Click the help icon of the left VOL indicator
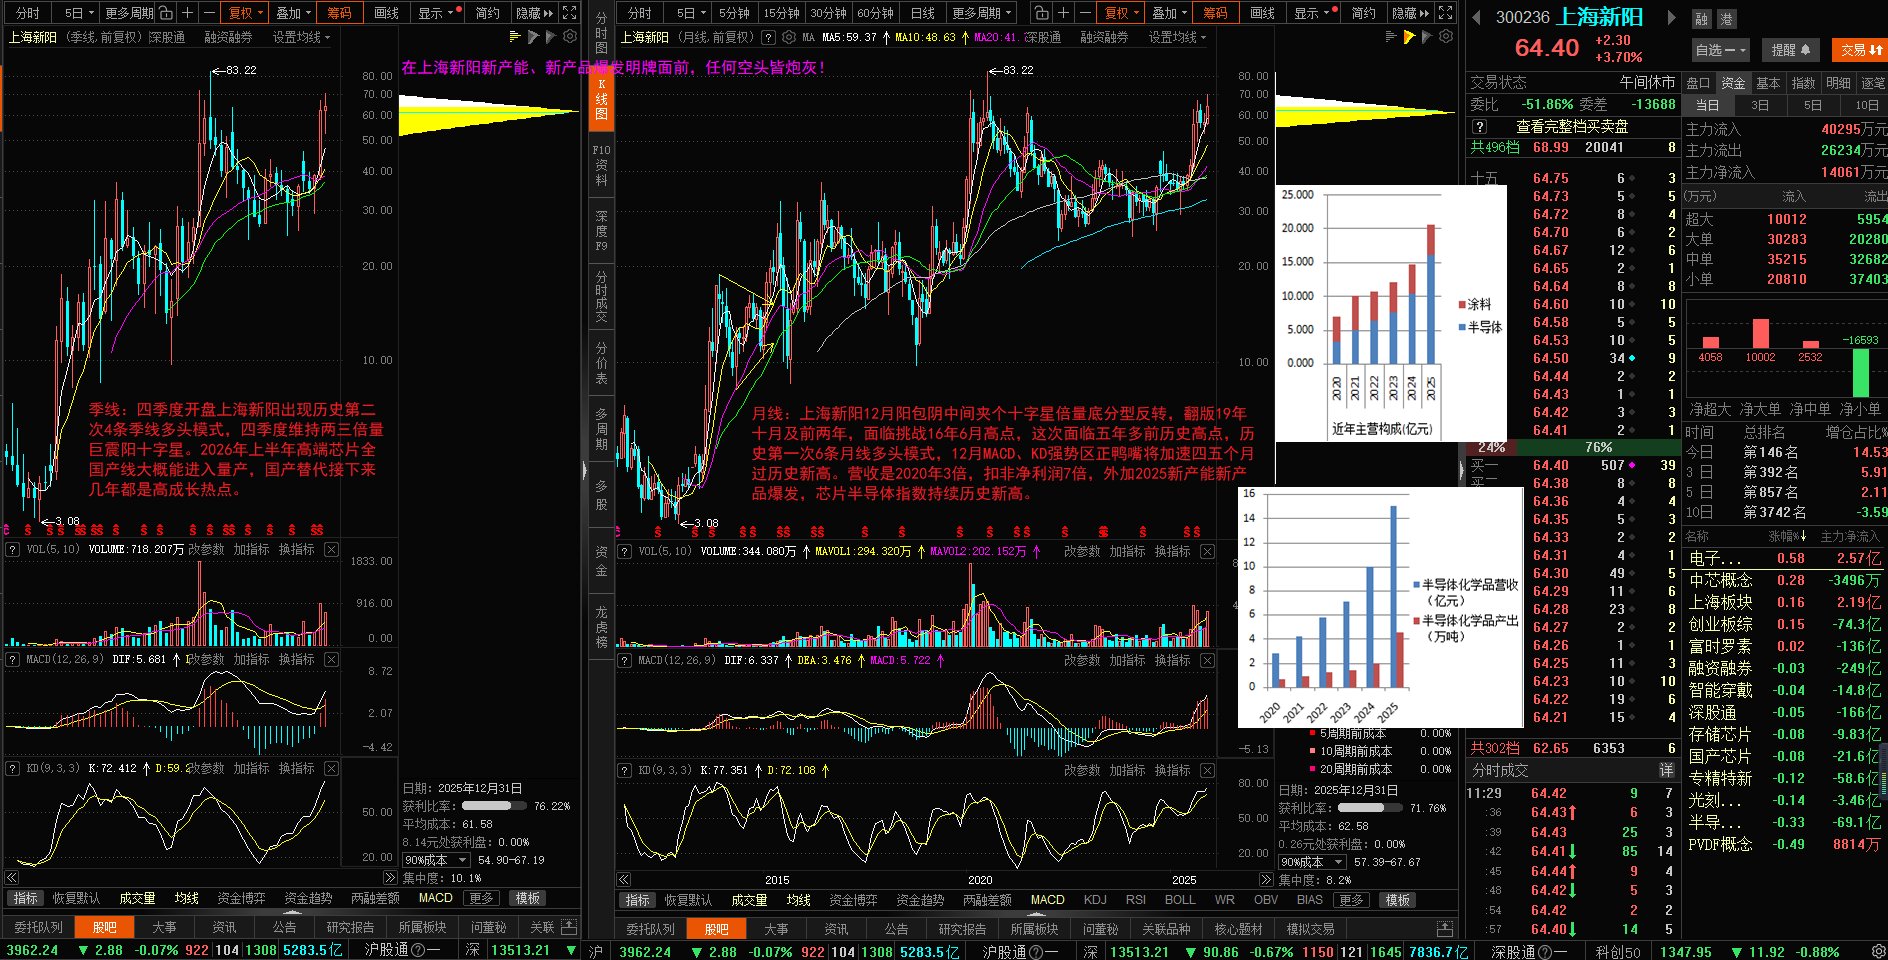1888x960 pixels. pos(13,549)
